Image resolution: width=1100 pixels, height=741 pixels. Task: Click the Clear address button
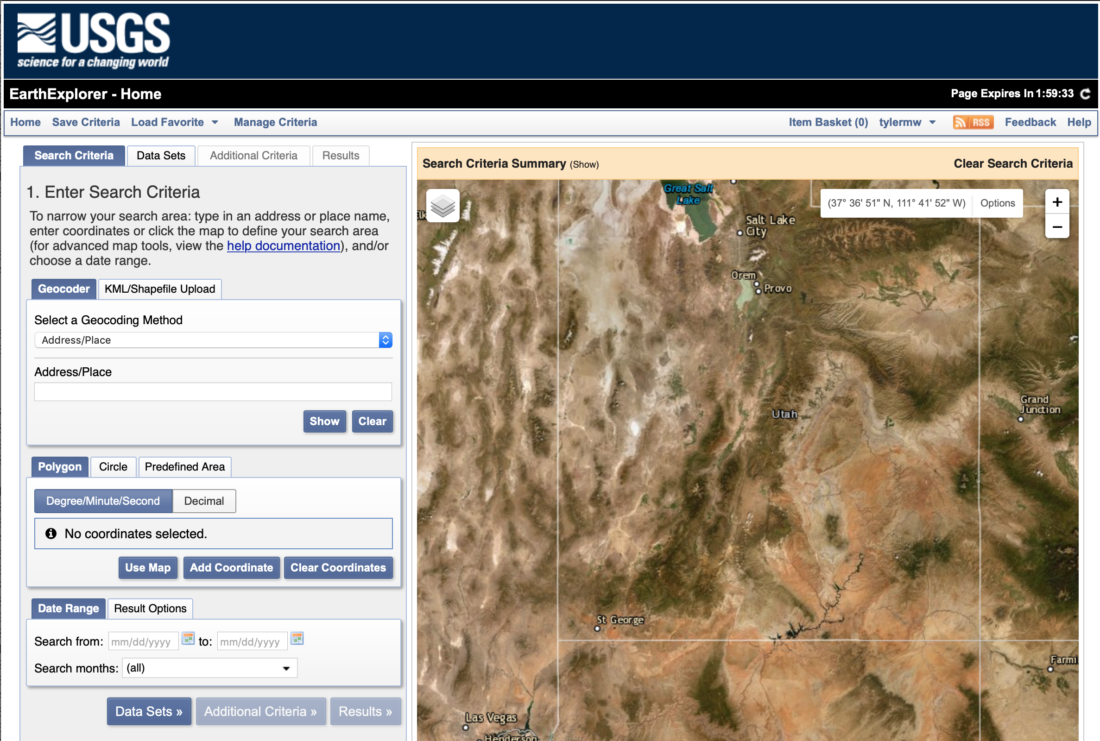(x=372, y=421)
